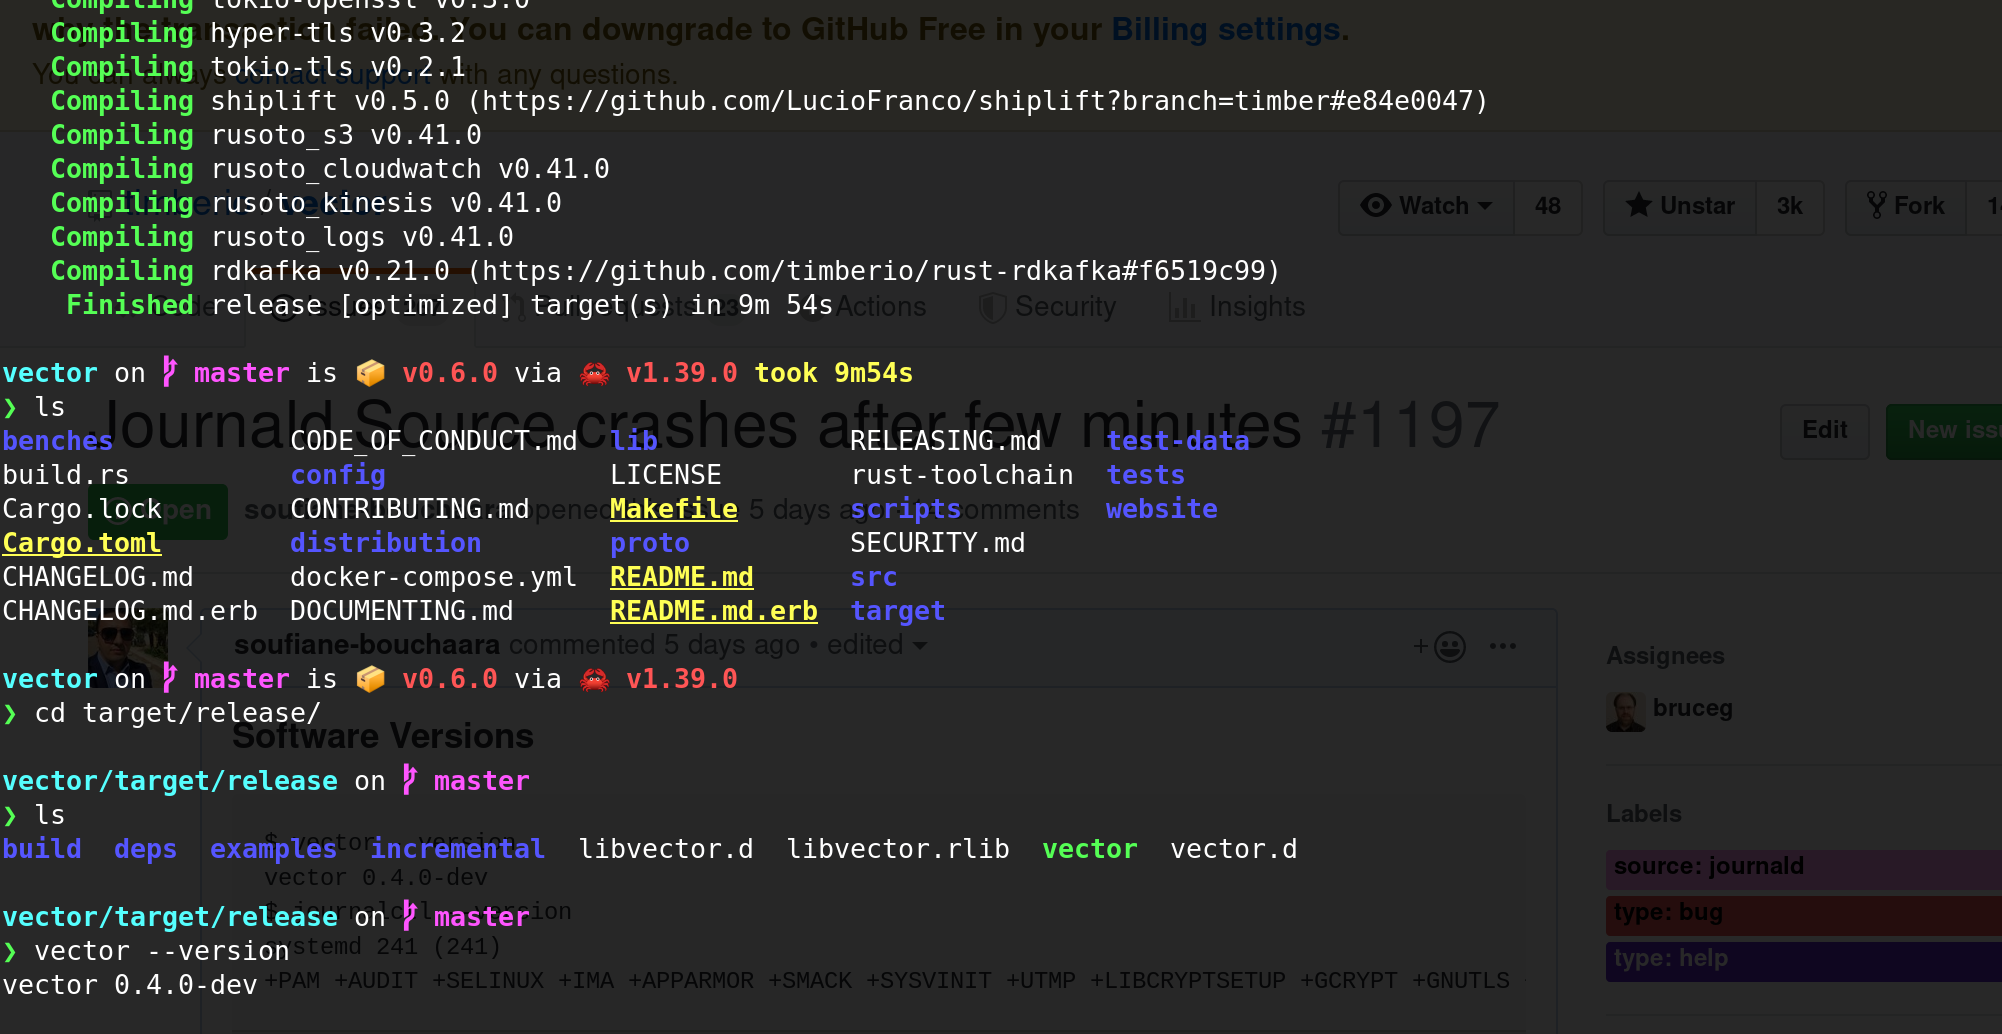Image resolution: width=2002 pixels, height=1034 pixels.
Task: Click 'vector.d' in the release listing
Action: click(x=1234, y=850)
